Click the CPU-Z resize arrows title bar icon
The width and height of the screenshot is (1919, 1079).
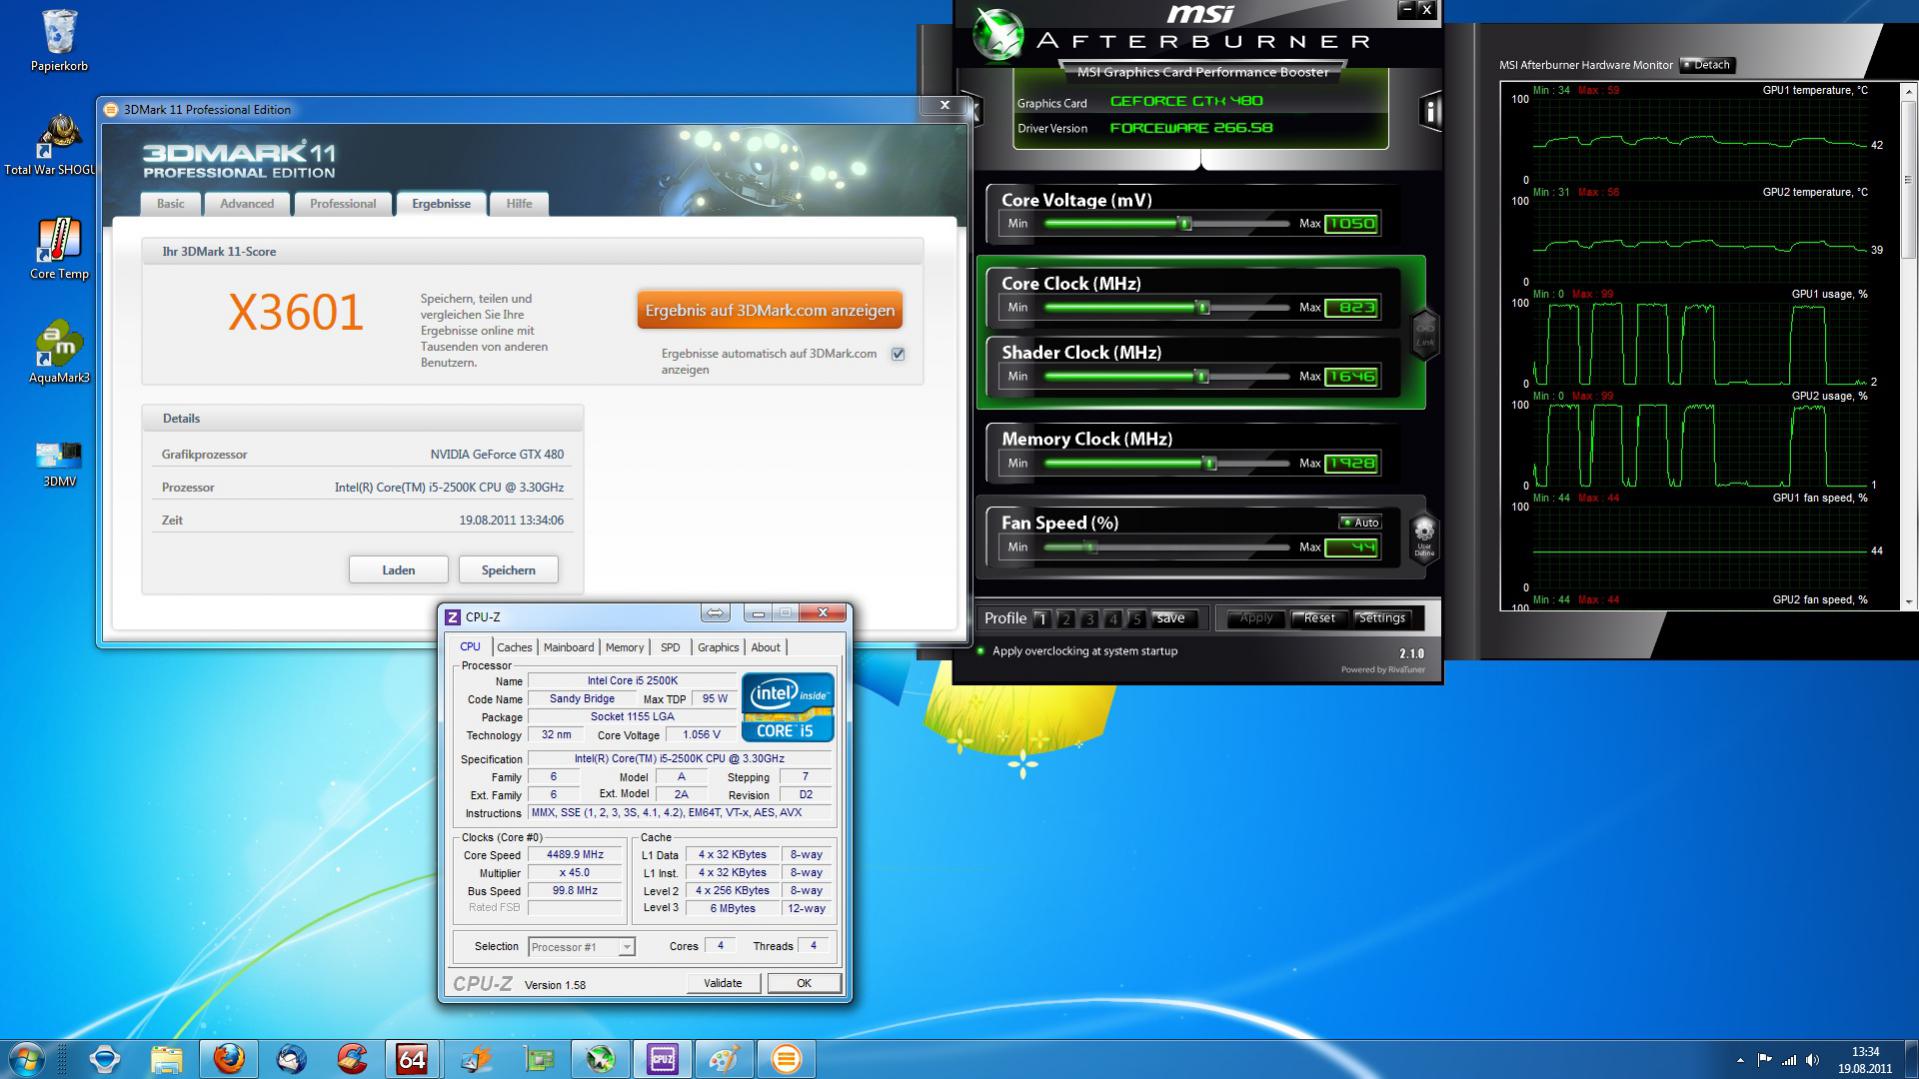coord(715,613)
